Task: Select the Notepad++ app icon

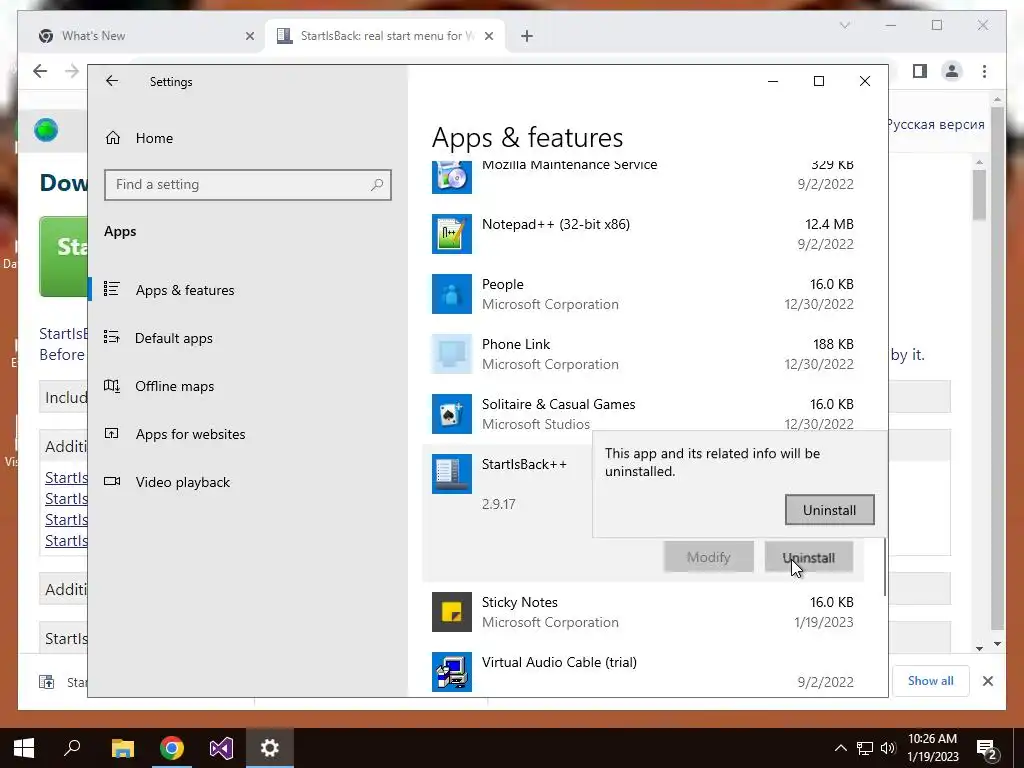Action: click(452, 234)
